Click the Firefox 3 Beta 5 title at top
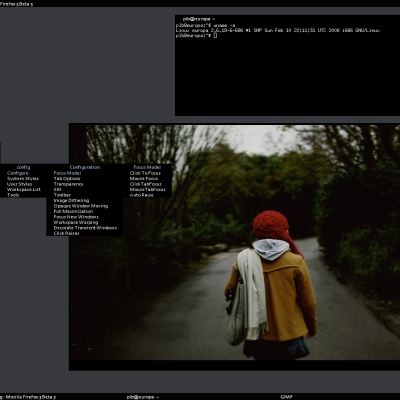The height and width of the screenshot is (400, 400). tap(16, 4)
